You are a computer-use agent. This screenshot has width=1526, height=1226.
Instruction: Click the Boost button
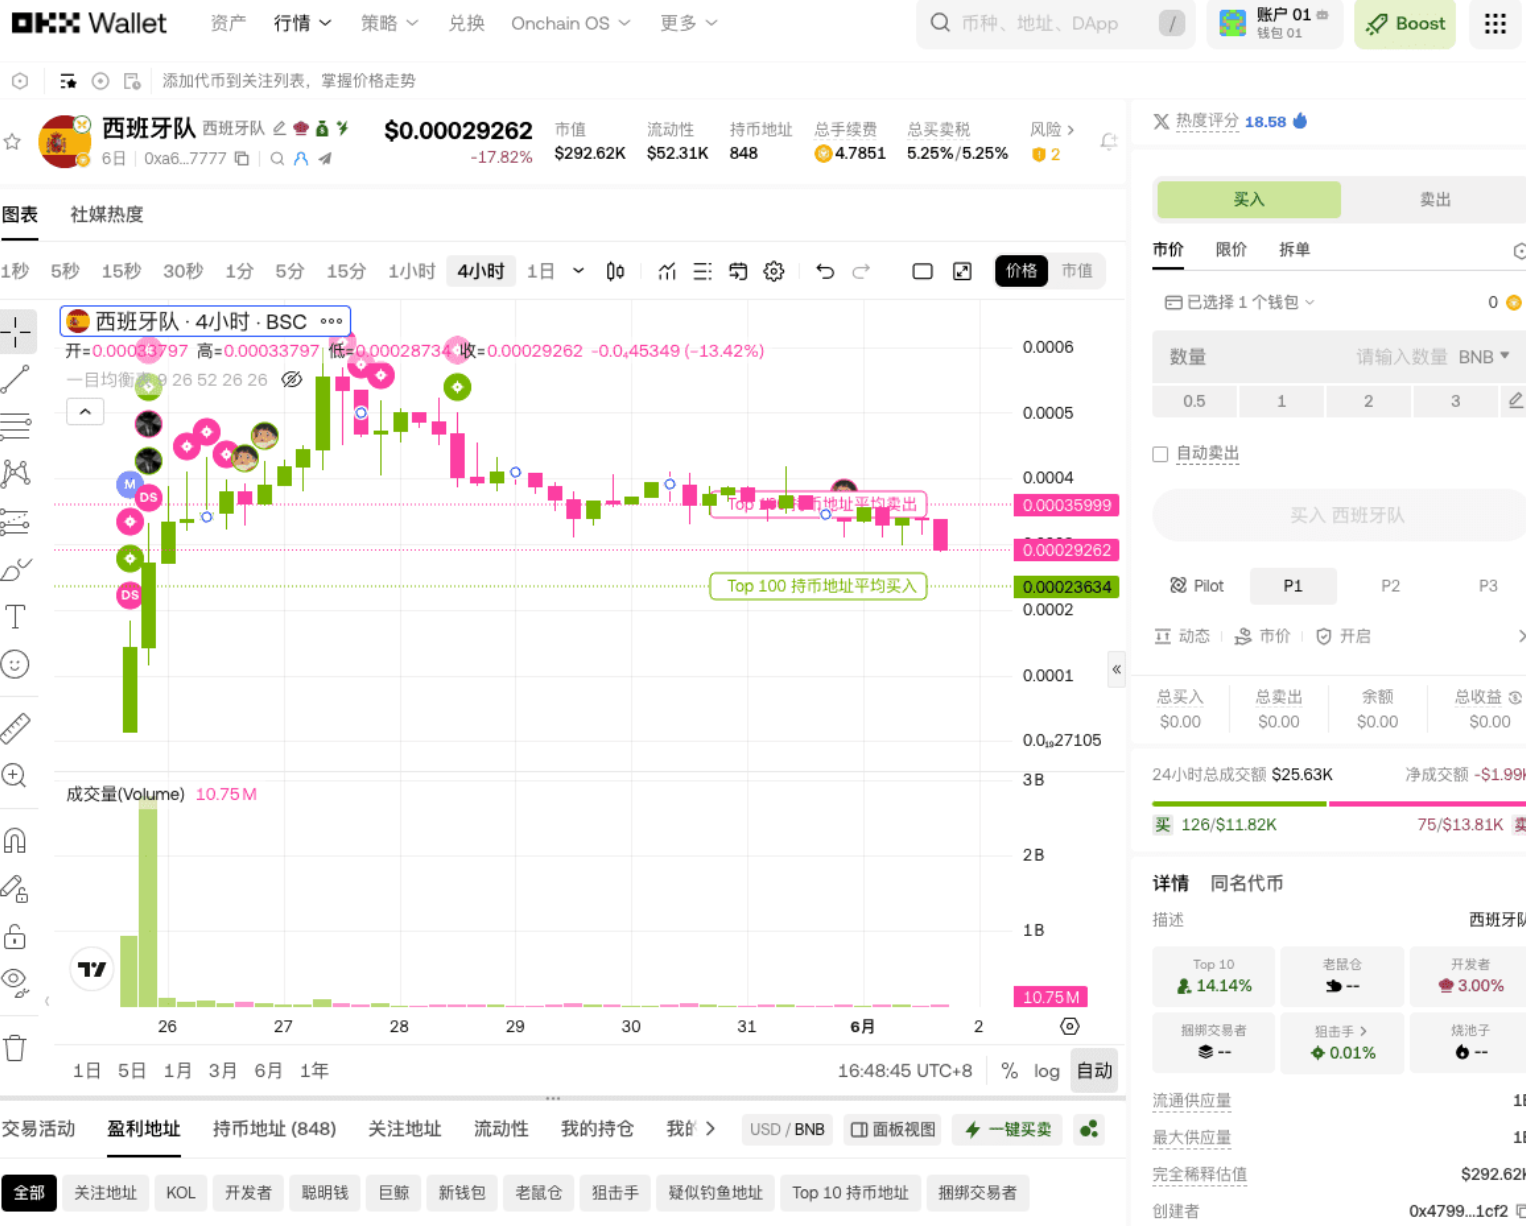pyautogui.click(x=1405, y=24)
